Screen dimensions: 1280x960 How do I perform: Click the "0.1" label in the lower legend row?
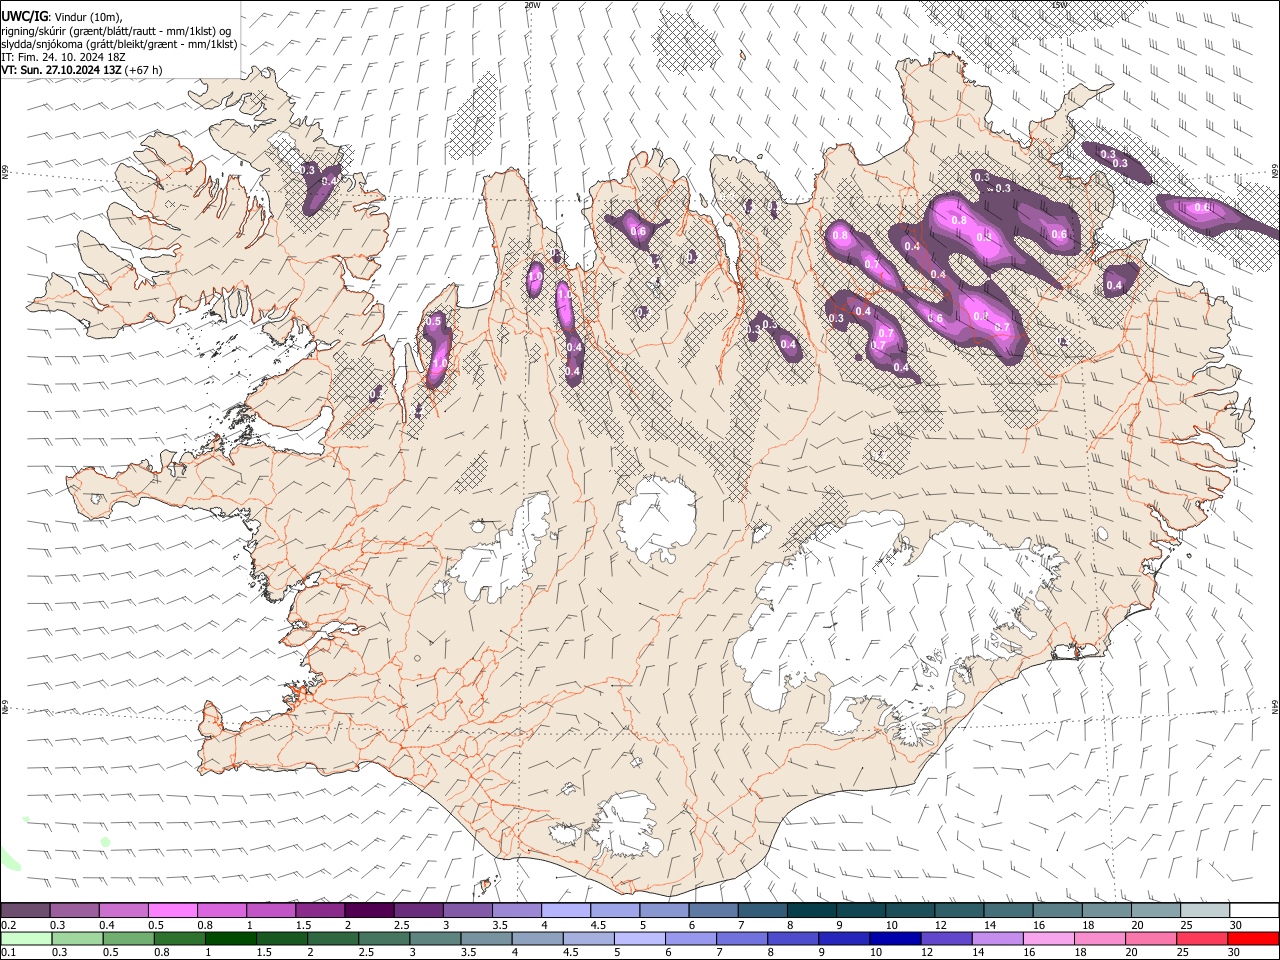pos(10,953)
